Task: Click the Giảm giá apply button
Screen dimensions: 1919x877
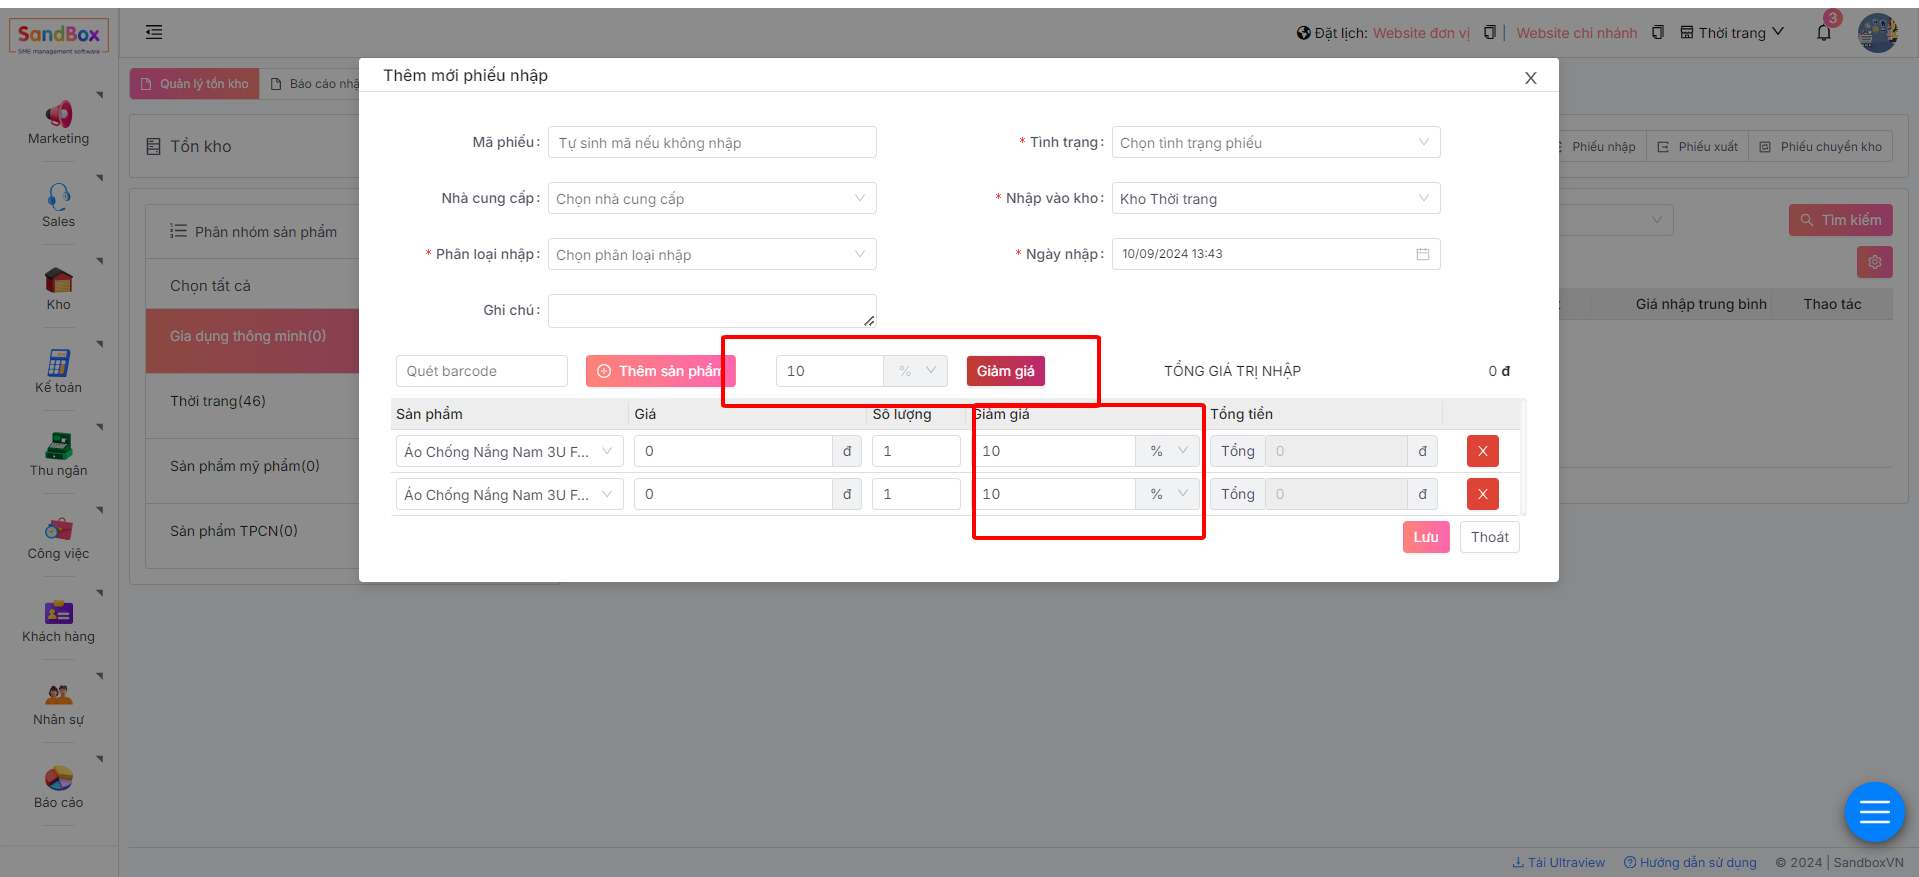Action: click(x=1005, y=371)
